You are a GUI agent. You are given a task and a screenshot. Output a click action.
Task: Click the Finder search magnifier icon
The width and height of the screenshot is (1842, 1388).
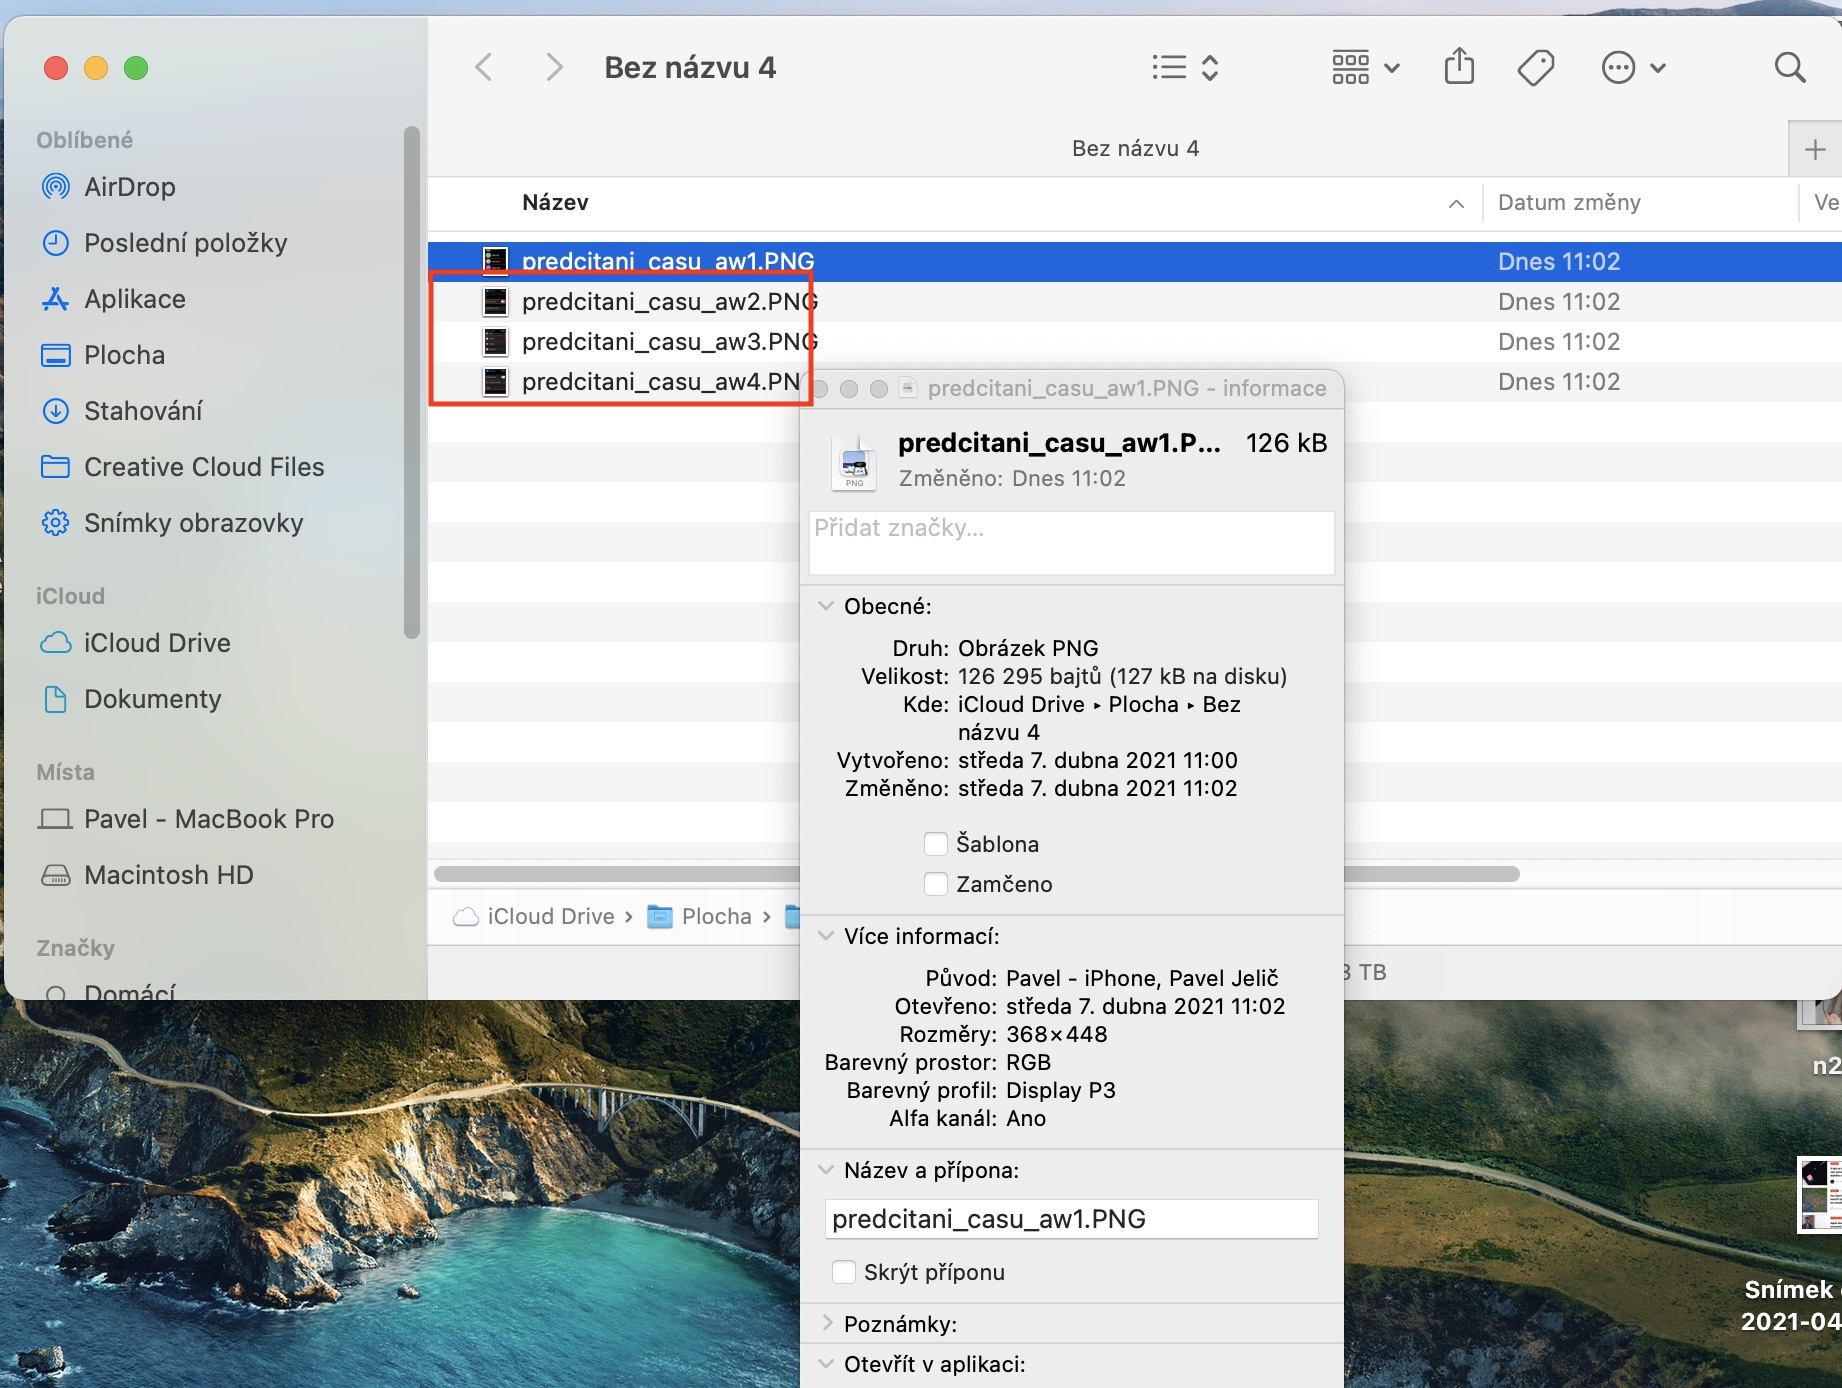tap(1790, 68)
